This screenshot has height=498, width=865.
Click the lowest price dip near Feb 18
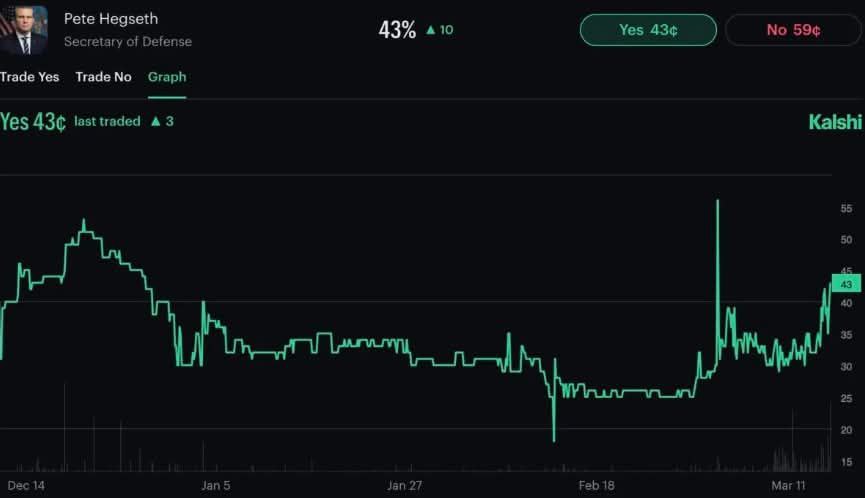pos(553,438)
